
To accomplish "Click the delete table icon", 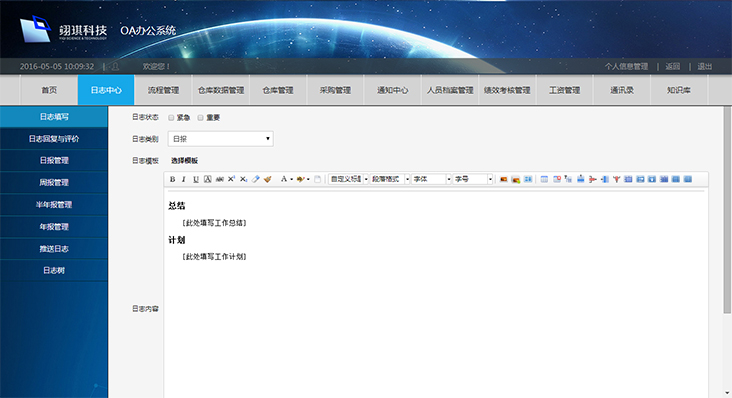I will (556, 179).
